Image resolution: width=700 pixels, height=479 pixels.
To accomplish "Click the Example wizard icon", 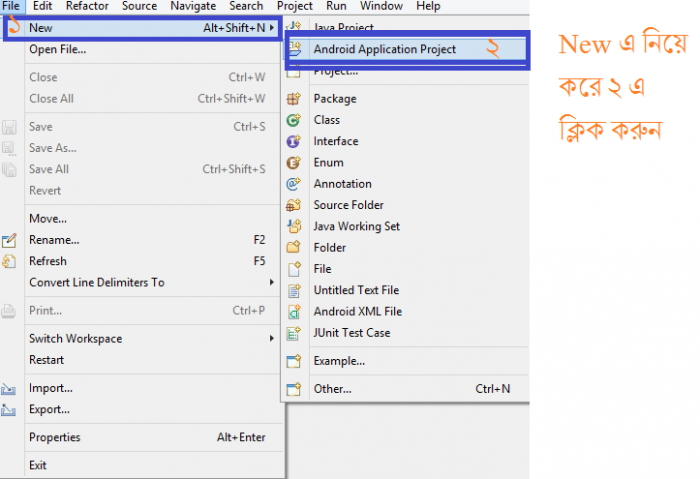I will point(293,361).
